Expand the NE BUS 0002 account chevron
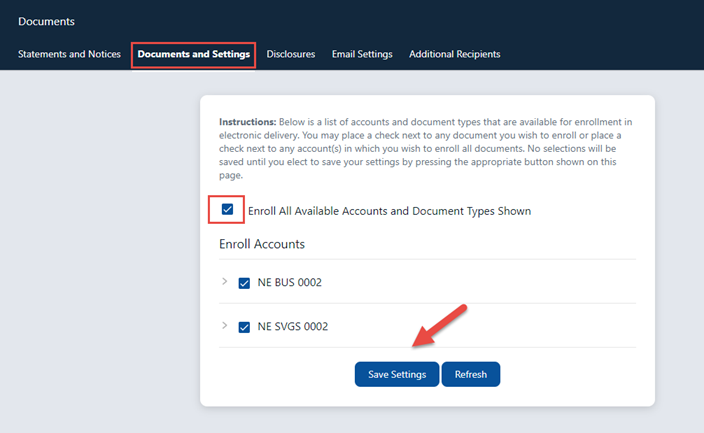 [x=224, y=282]
